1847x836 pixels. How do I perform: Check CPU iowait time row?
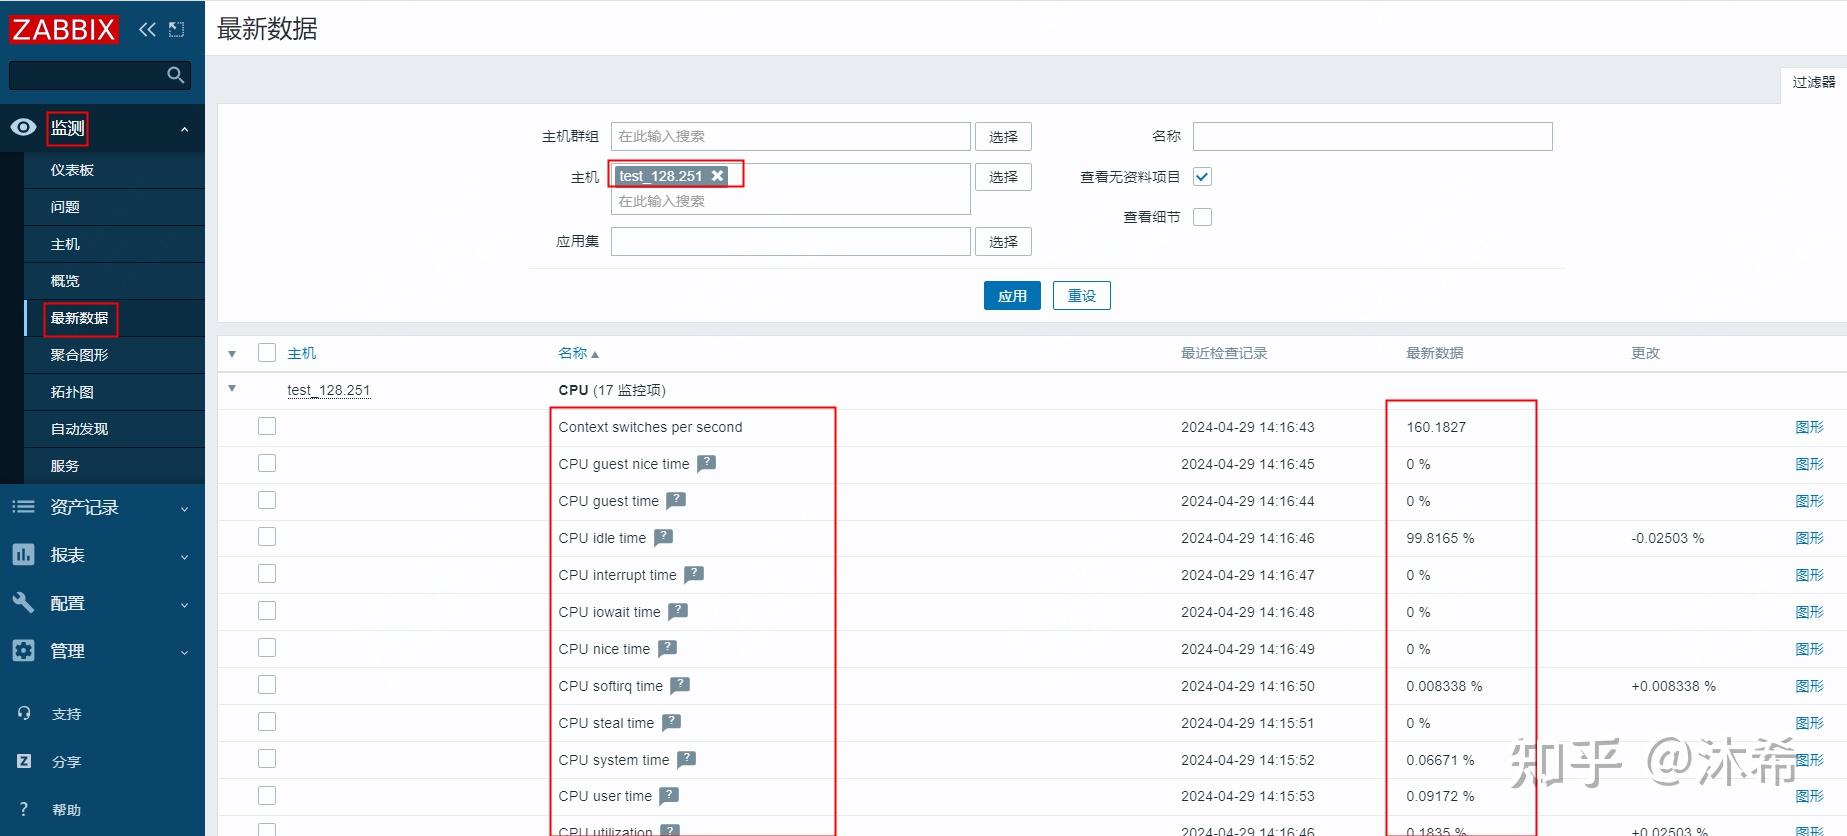tap(267, 611)
